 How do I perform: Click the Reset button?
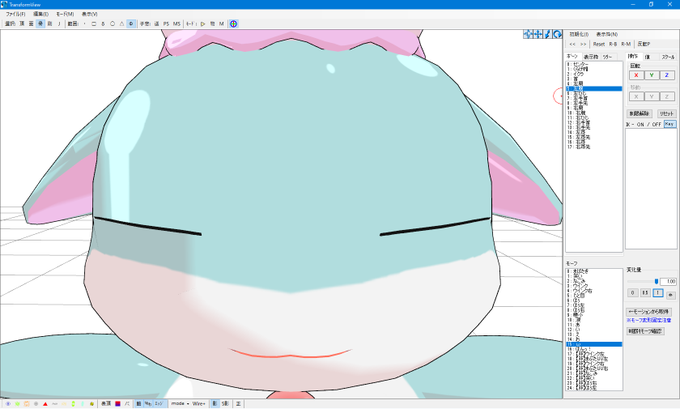599,44
